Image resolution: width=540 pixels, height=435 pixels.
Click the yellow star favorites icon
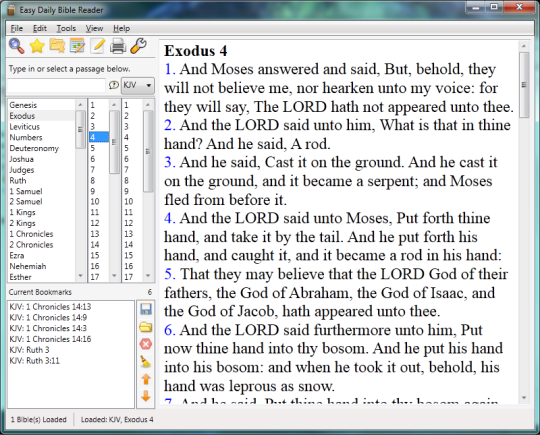coord(37,46)
